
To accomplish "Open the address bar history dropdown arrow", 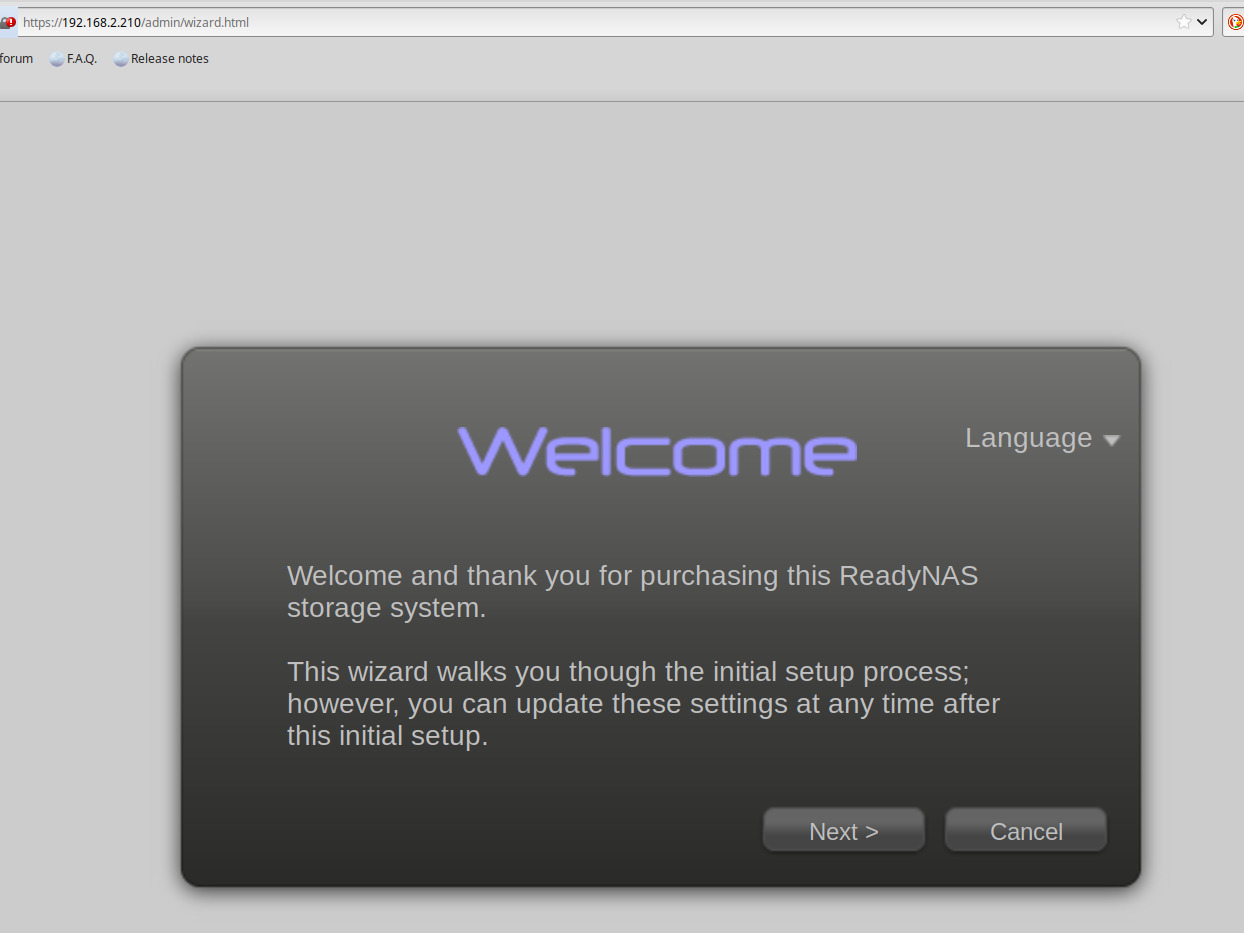I will click(x=1203, y=22).
